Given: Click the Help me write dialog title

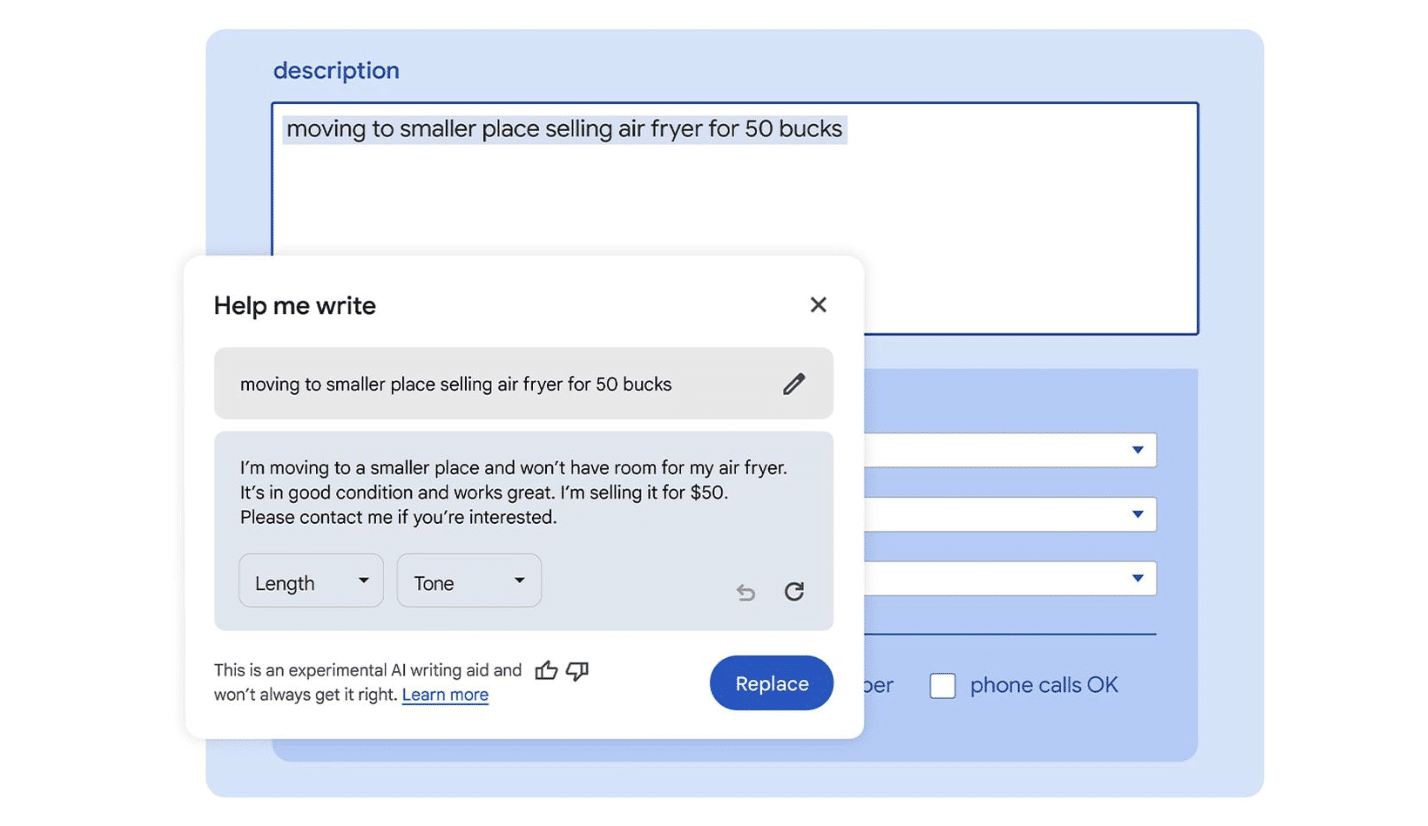Looking at the screenshot, I should [294, 306].
